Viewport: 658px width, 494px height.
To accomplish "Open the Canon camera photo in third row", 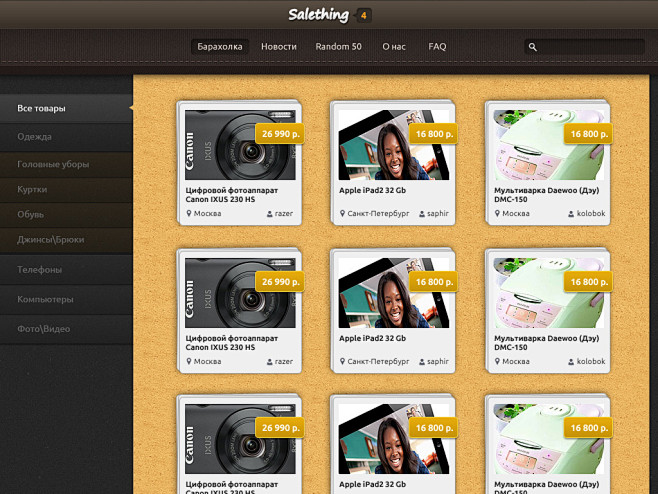I will [x=240, y=439].
